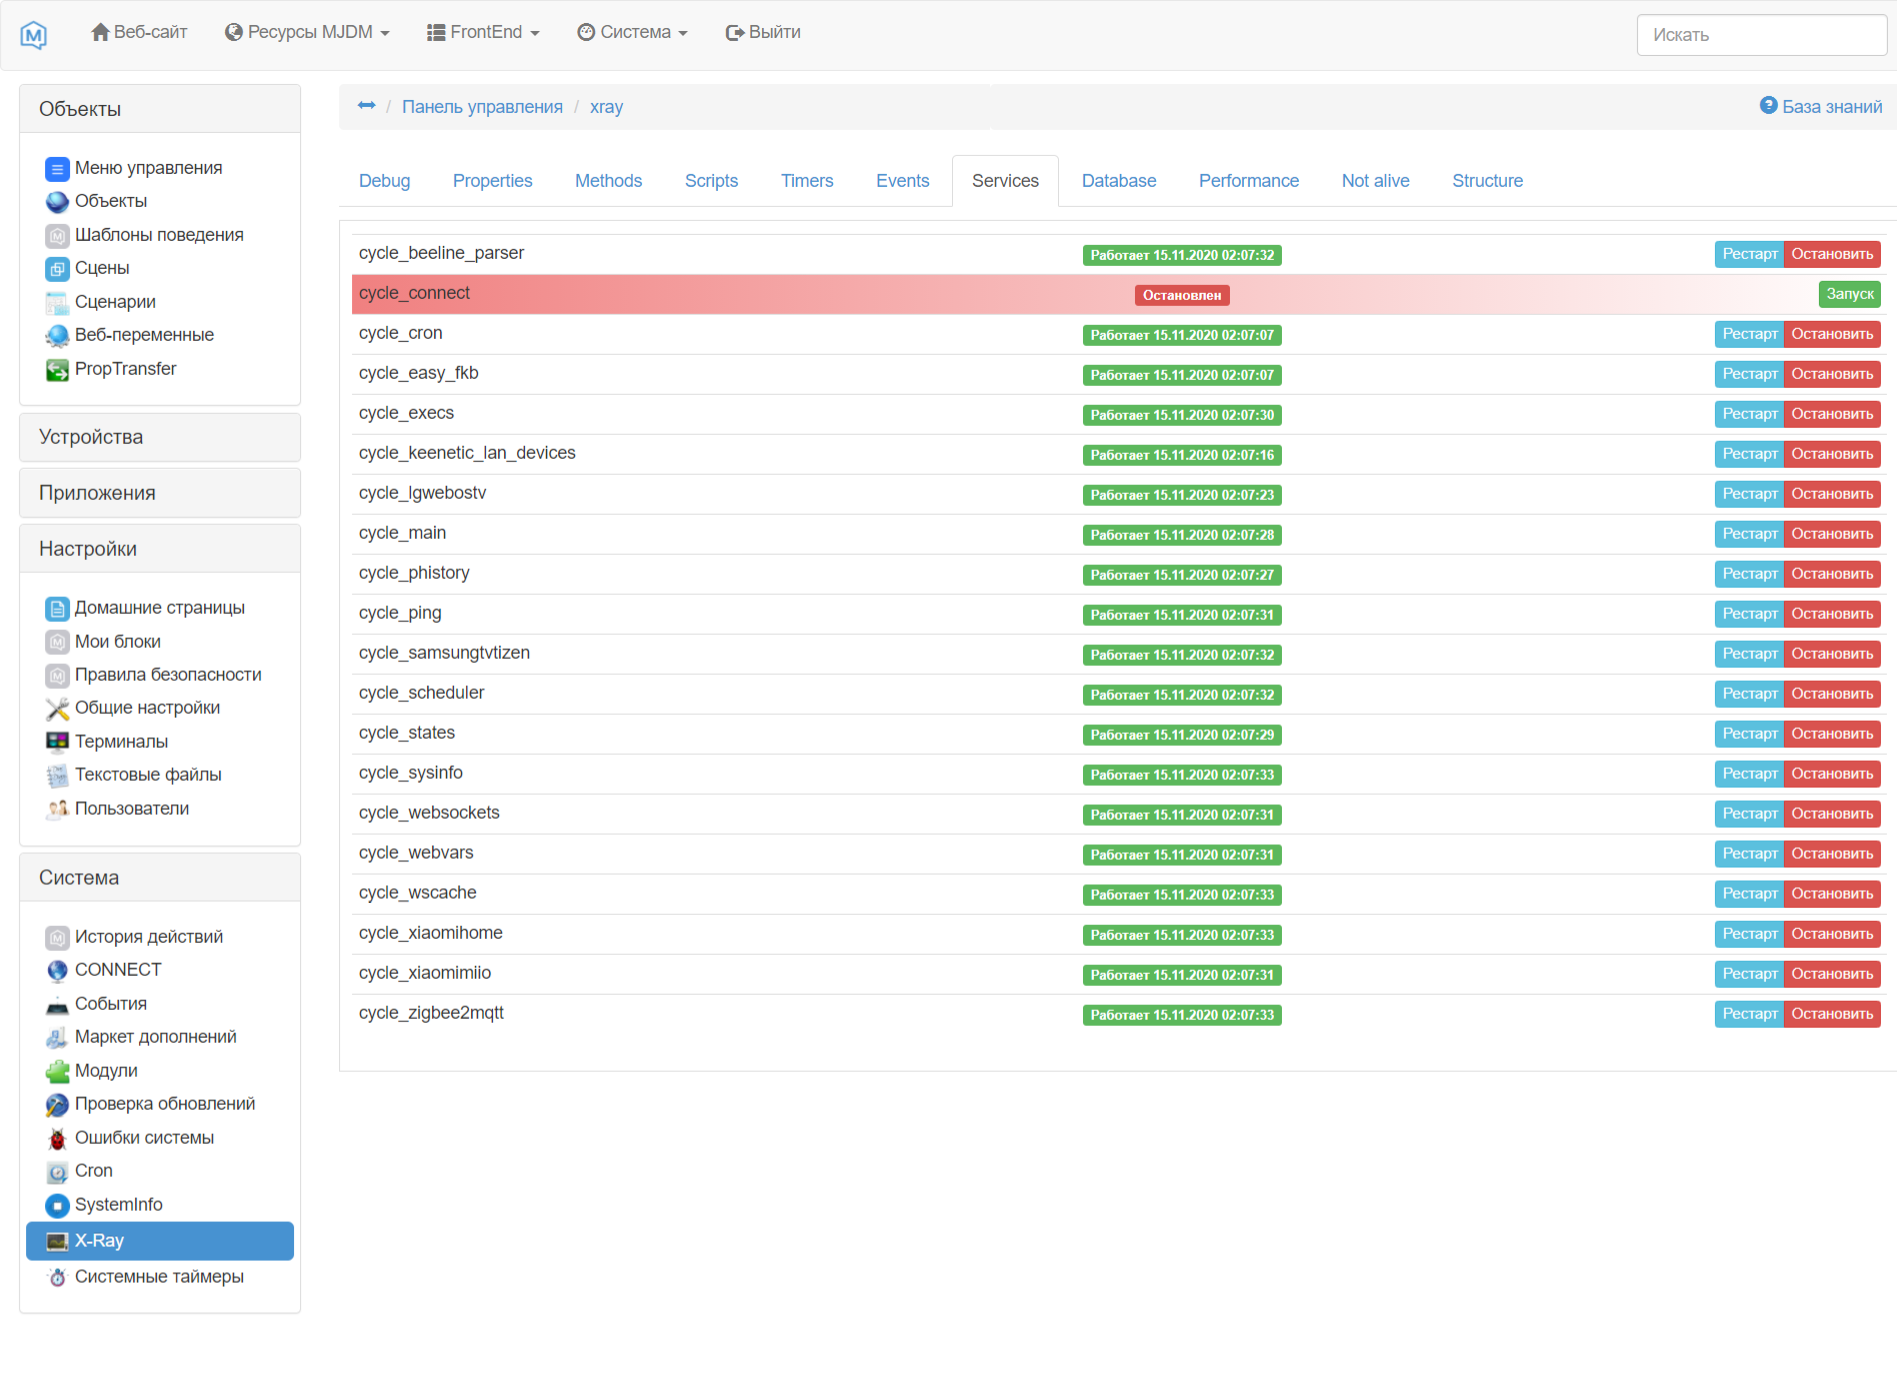Click the Маркет дополнений icon

pyautogui.click(x=56, y=1037)
